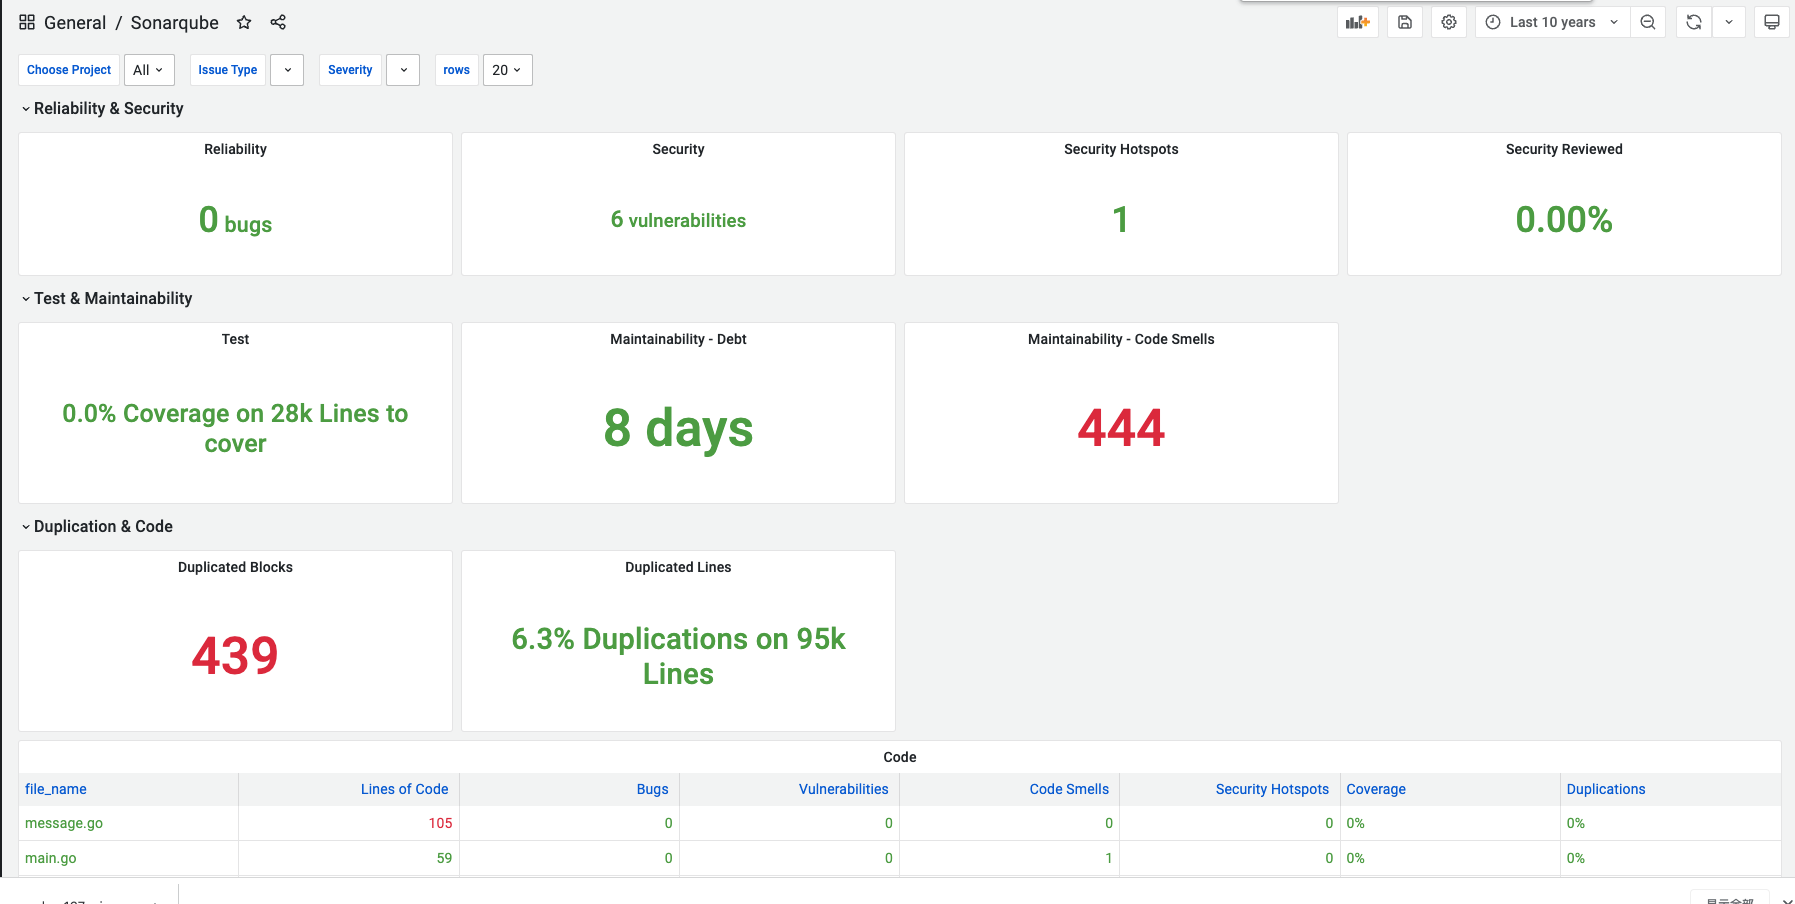The image size is (1795, 904).
Task: Open the Test panel title
Action: click(x=235, y=339)
